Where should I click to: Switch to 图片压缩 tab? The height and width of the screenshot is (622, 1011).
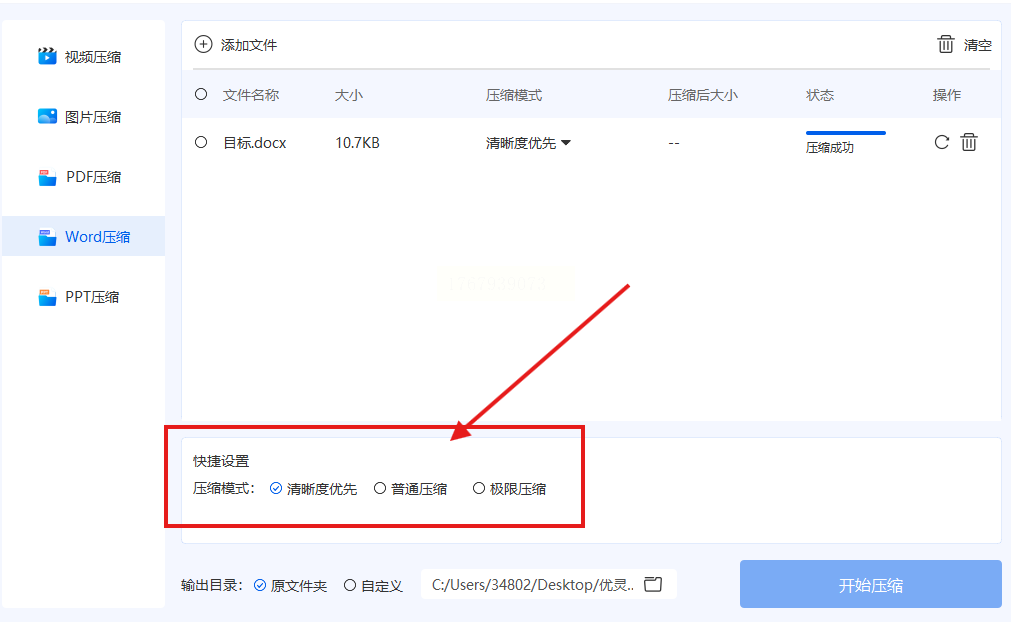point(84,117)
